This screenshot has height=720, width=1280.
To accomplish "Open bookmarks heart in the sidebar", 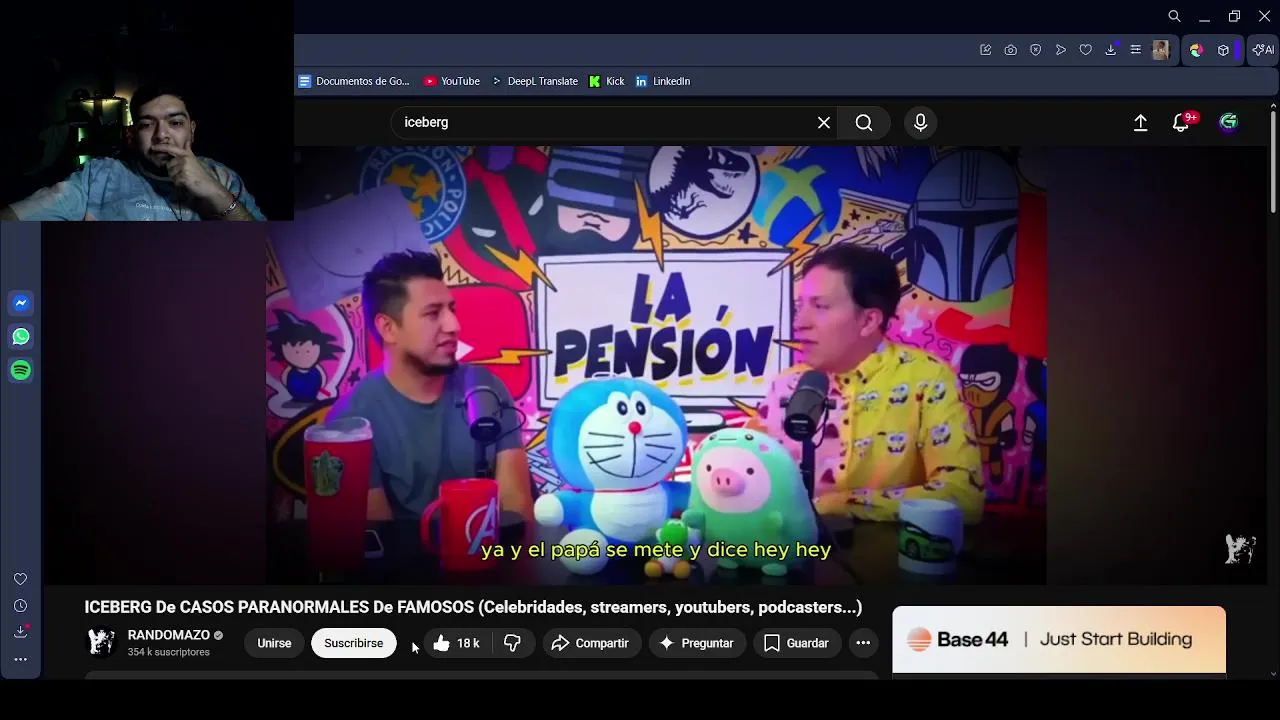I will click(x=20, y=579).
